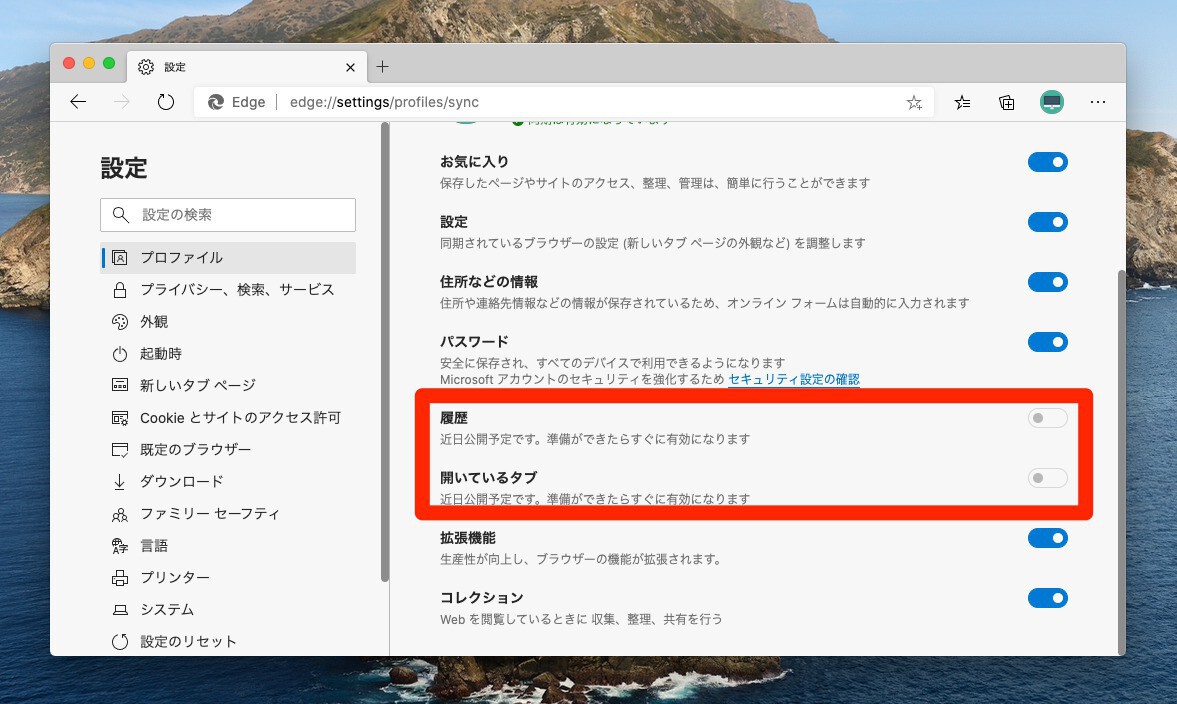Switch off the コレクション sync toggle
The image size is (1177, 704).
pyautogui.click(x=1047, y=598)
